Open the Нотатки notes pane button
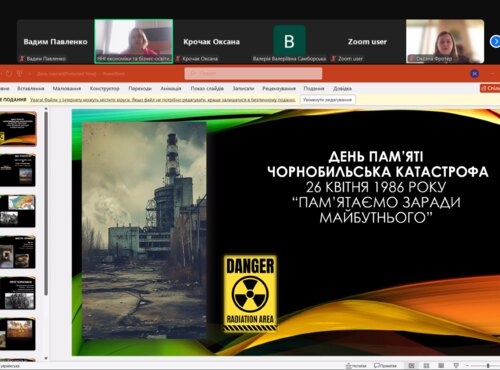Viewport: 500px width, 370px height. click(x=356, y=366)
